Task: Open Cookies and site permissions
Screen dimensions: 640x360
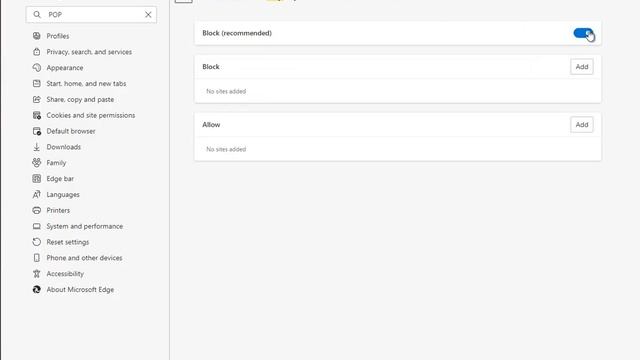Action: pyautogui.click(x=91, y=116)
